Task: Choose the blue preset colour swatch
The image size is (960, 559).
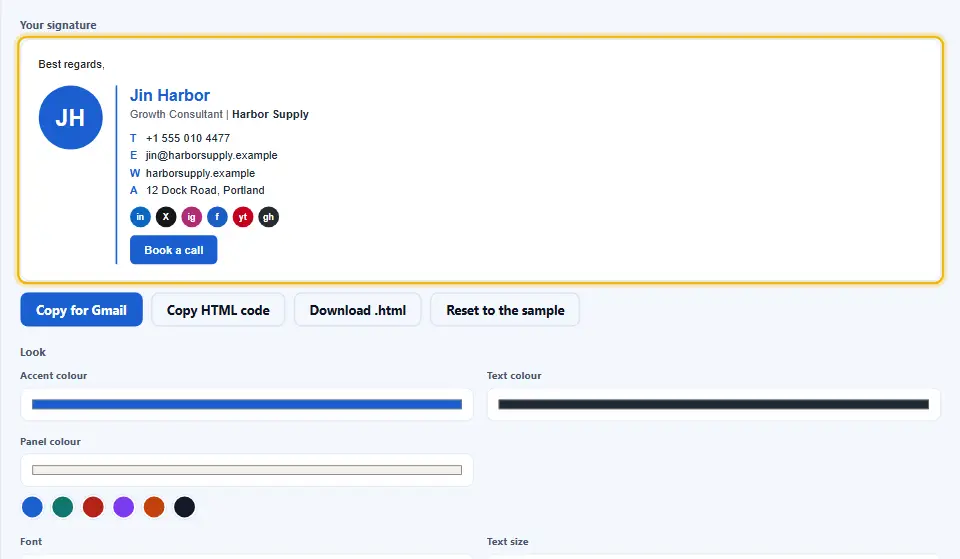Action: (x=32, y=507)
